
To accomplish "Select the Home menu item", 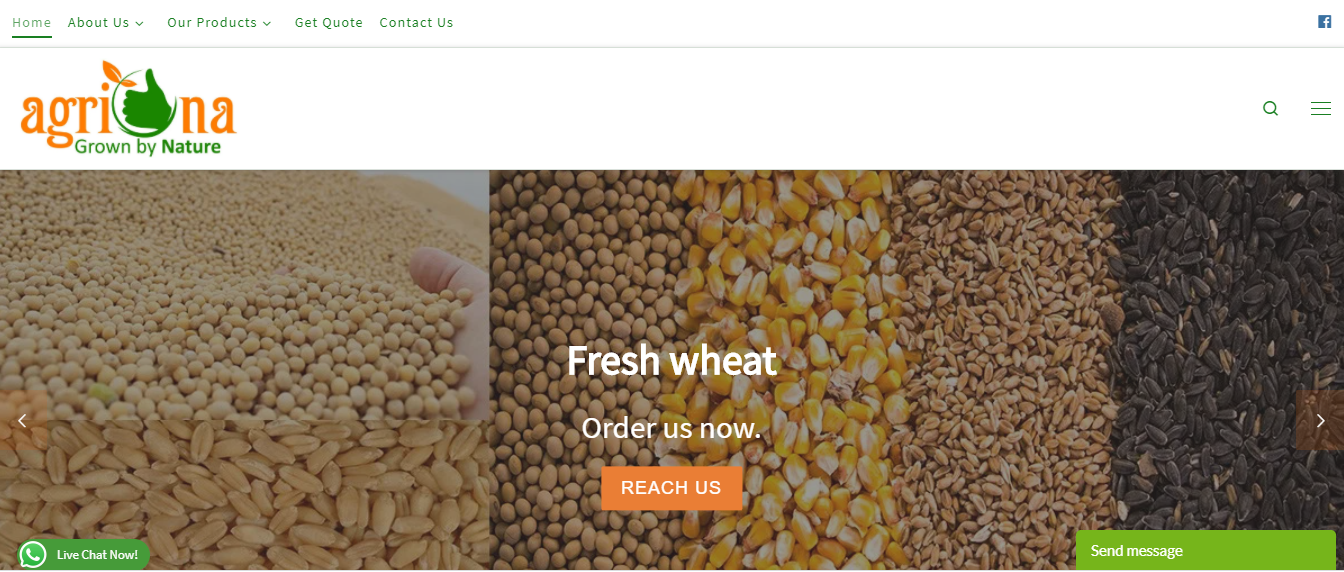I will 32,22.
